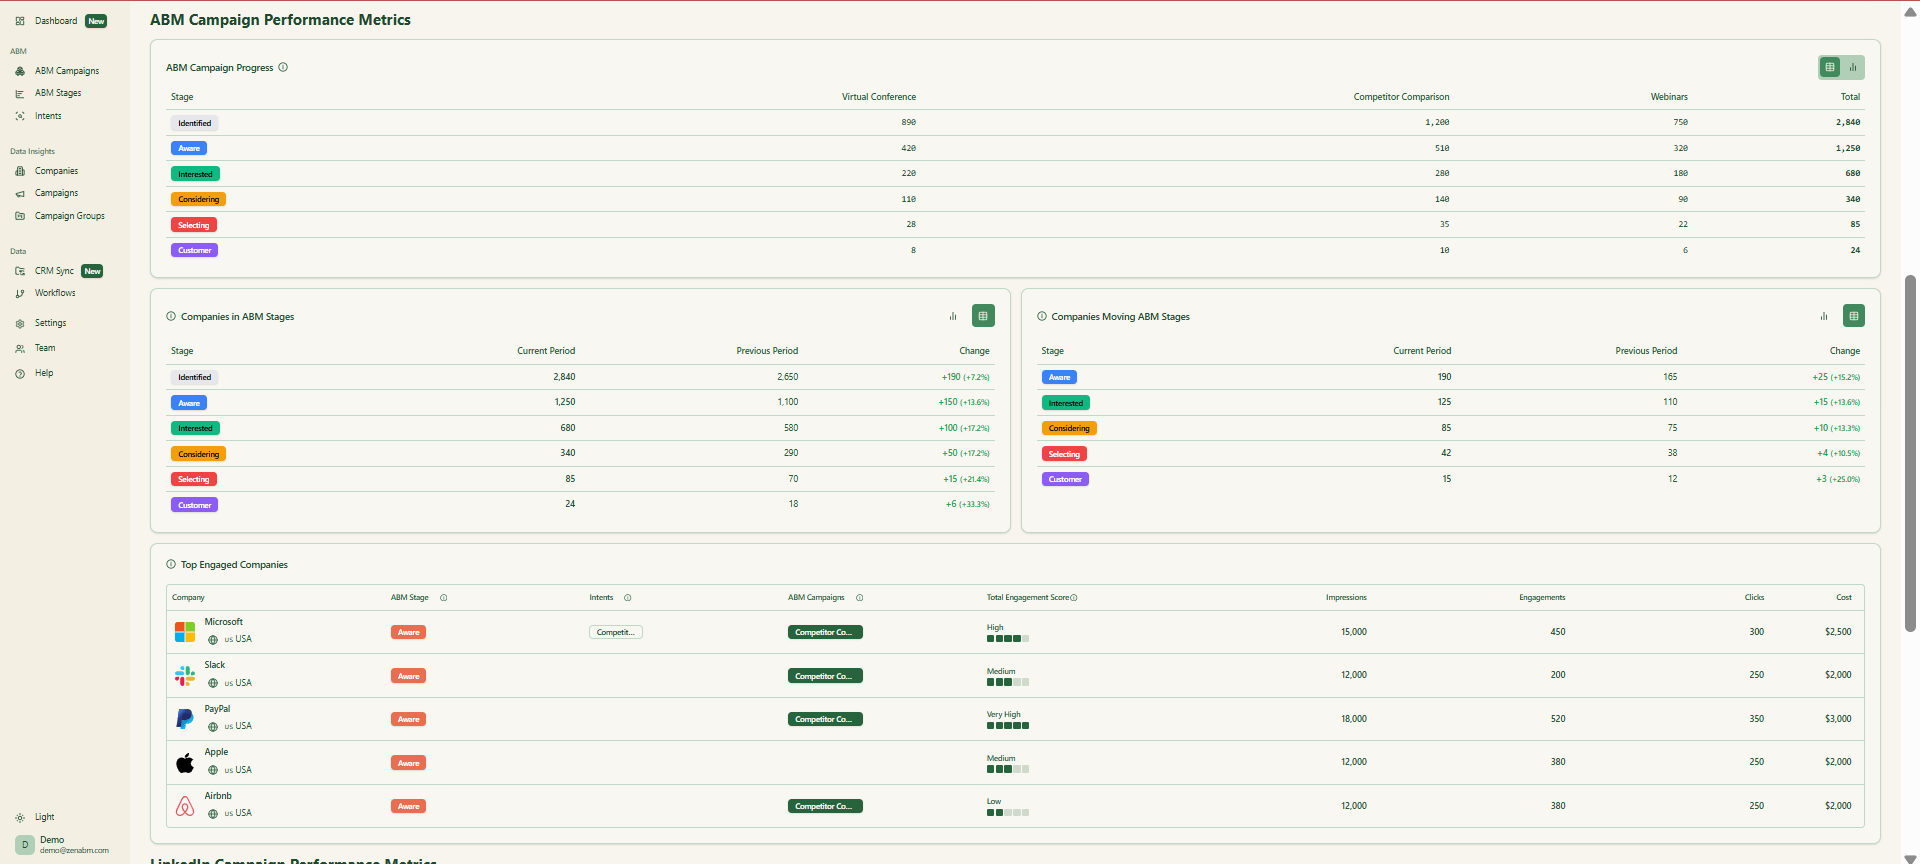Screen dimensions: 1920x864
Task: Open ABM Stages via its sidebar icon
Action: point(20,94)
